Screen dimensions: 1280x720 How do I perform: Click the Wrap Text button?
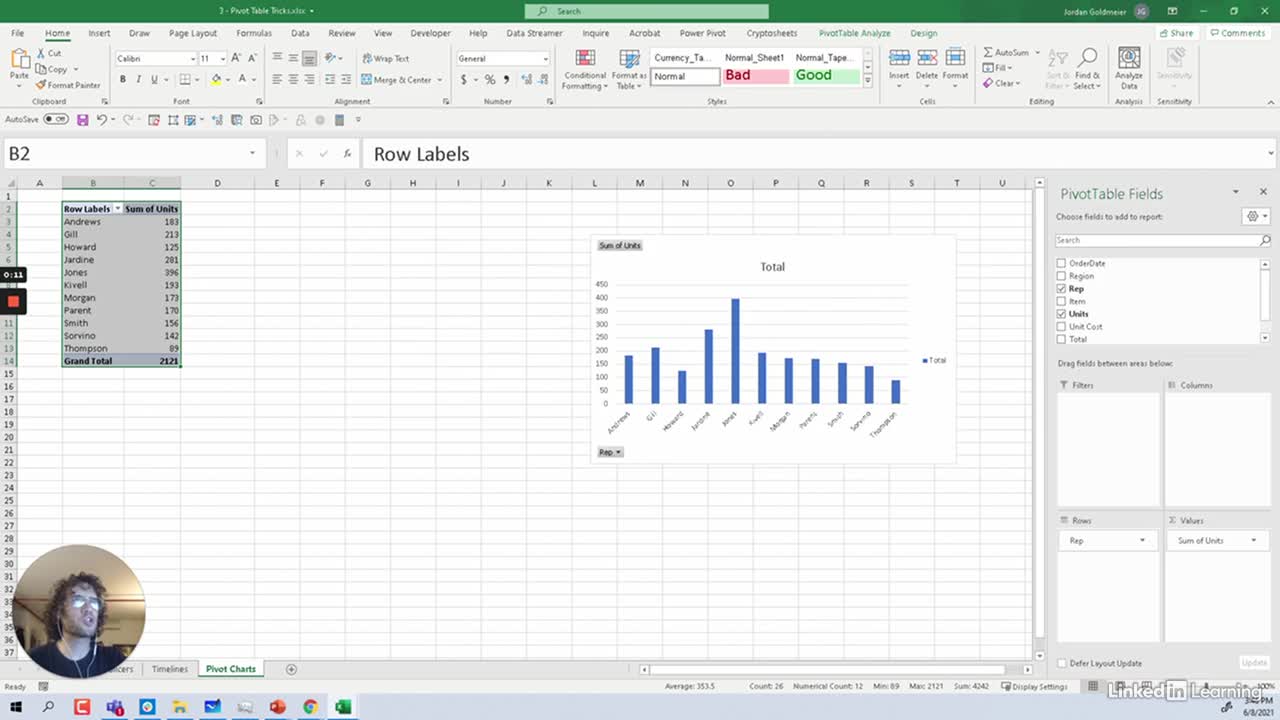[386, 58]
